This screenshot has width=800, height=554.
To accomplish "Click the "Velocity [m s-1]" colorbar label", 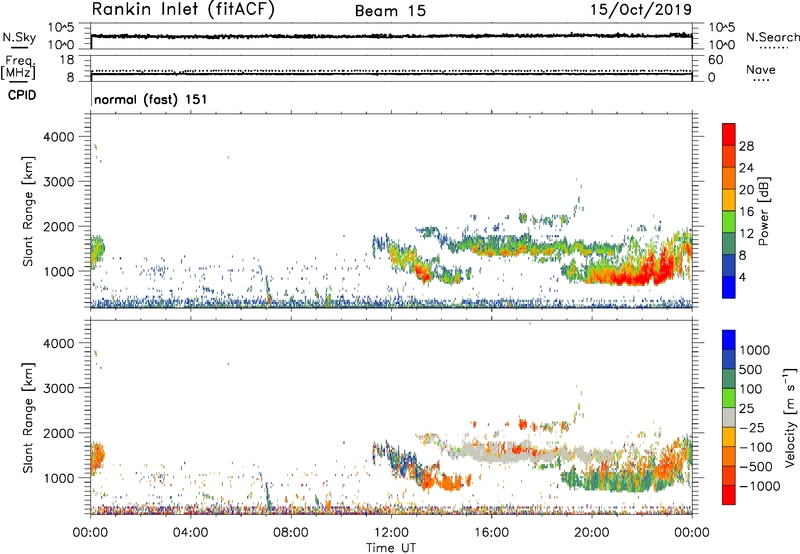I will tap(790, 417).
